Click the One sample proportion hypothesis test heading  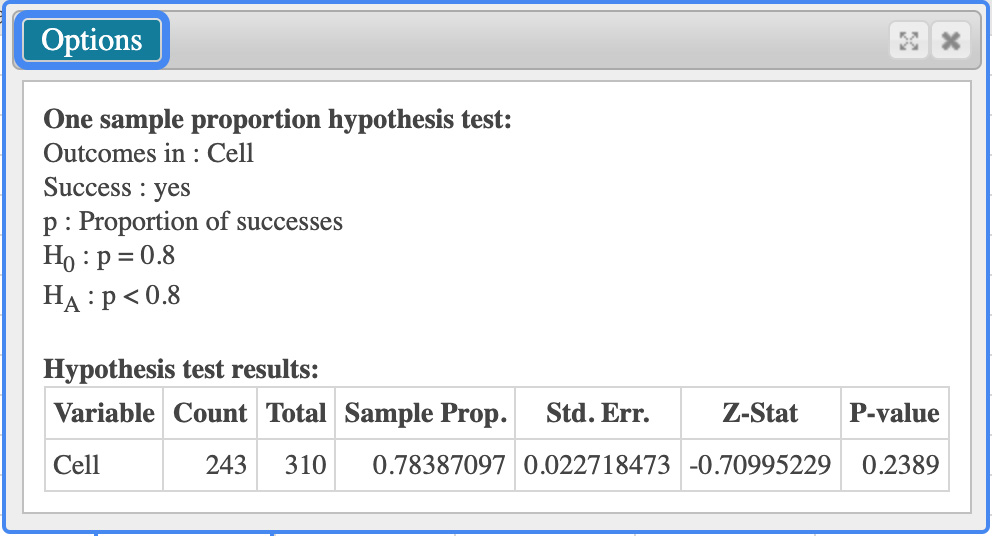[x=277, y=119]
